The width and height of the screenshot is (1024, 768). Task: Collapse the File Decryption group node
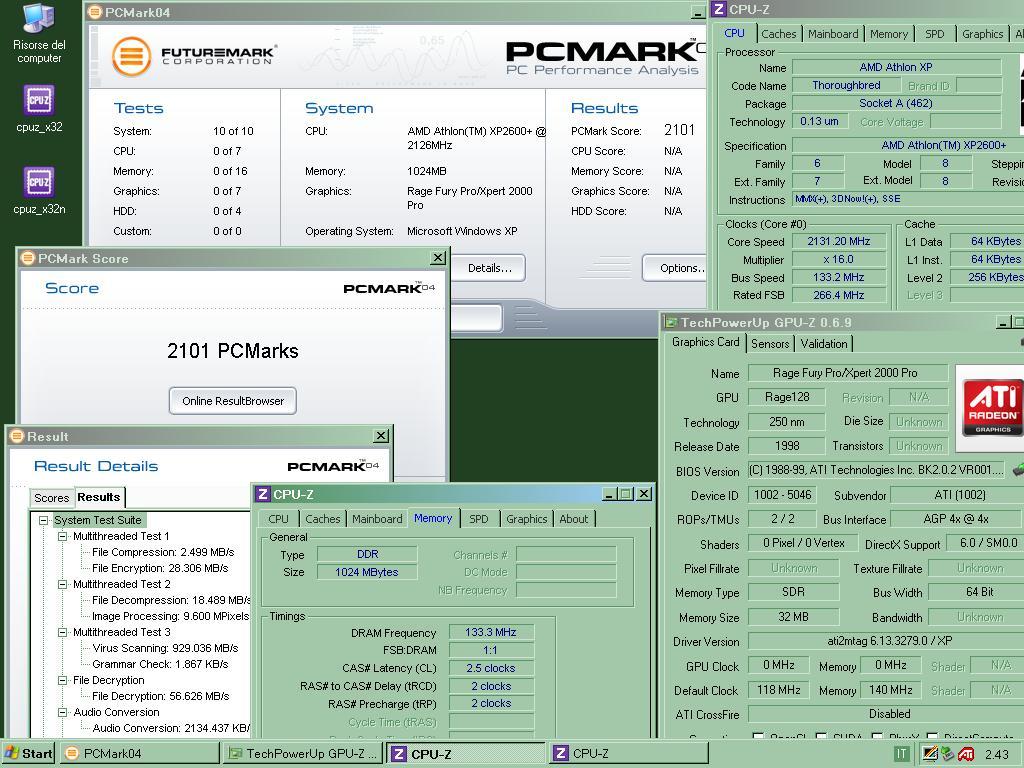[x=62, y=680]
